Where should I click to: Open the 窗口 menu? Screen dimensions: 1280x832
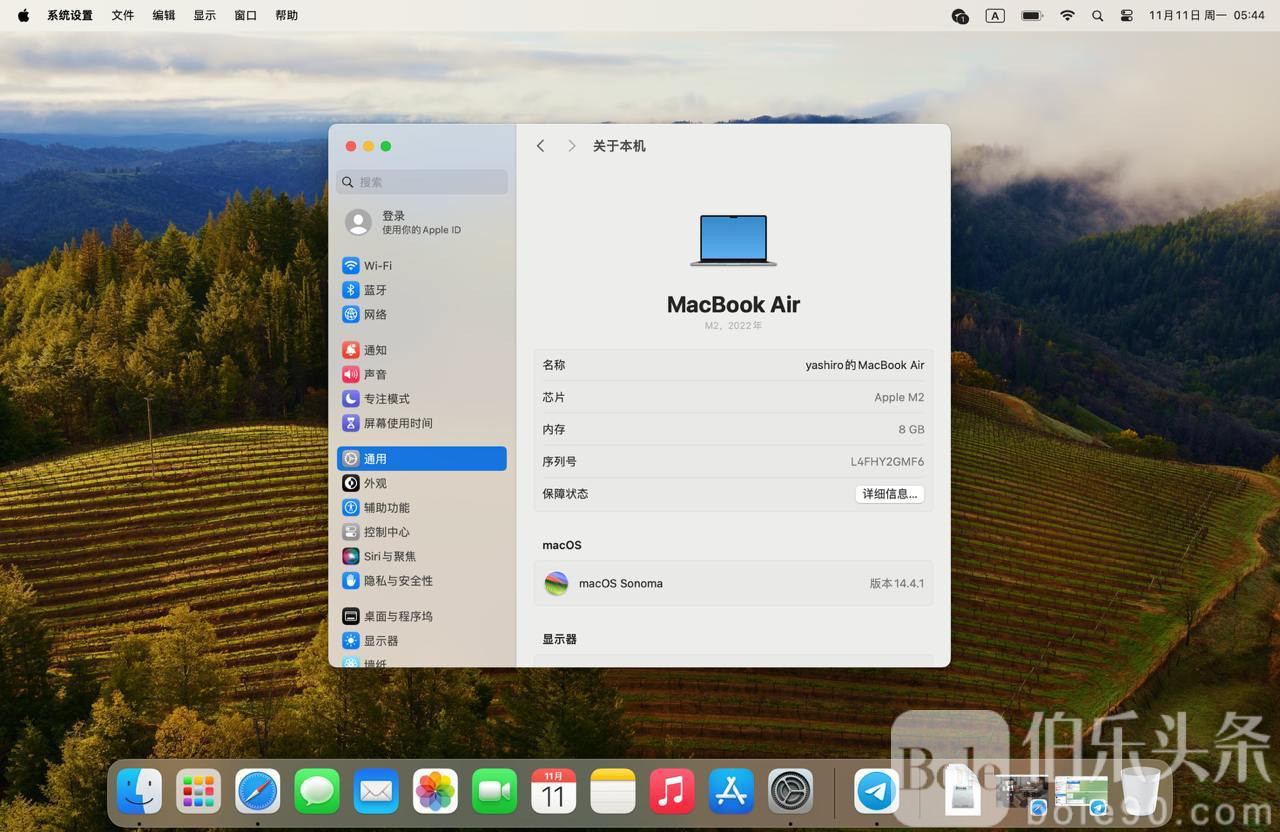click(x=245, y=16)
